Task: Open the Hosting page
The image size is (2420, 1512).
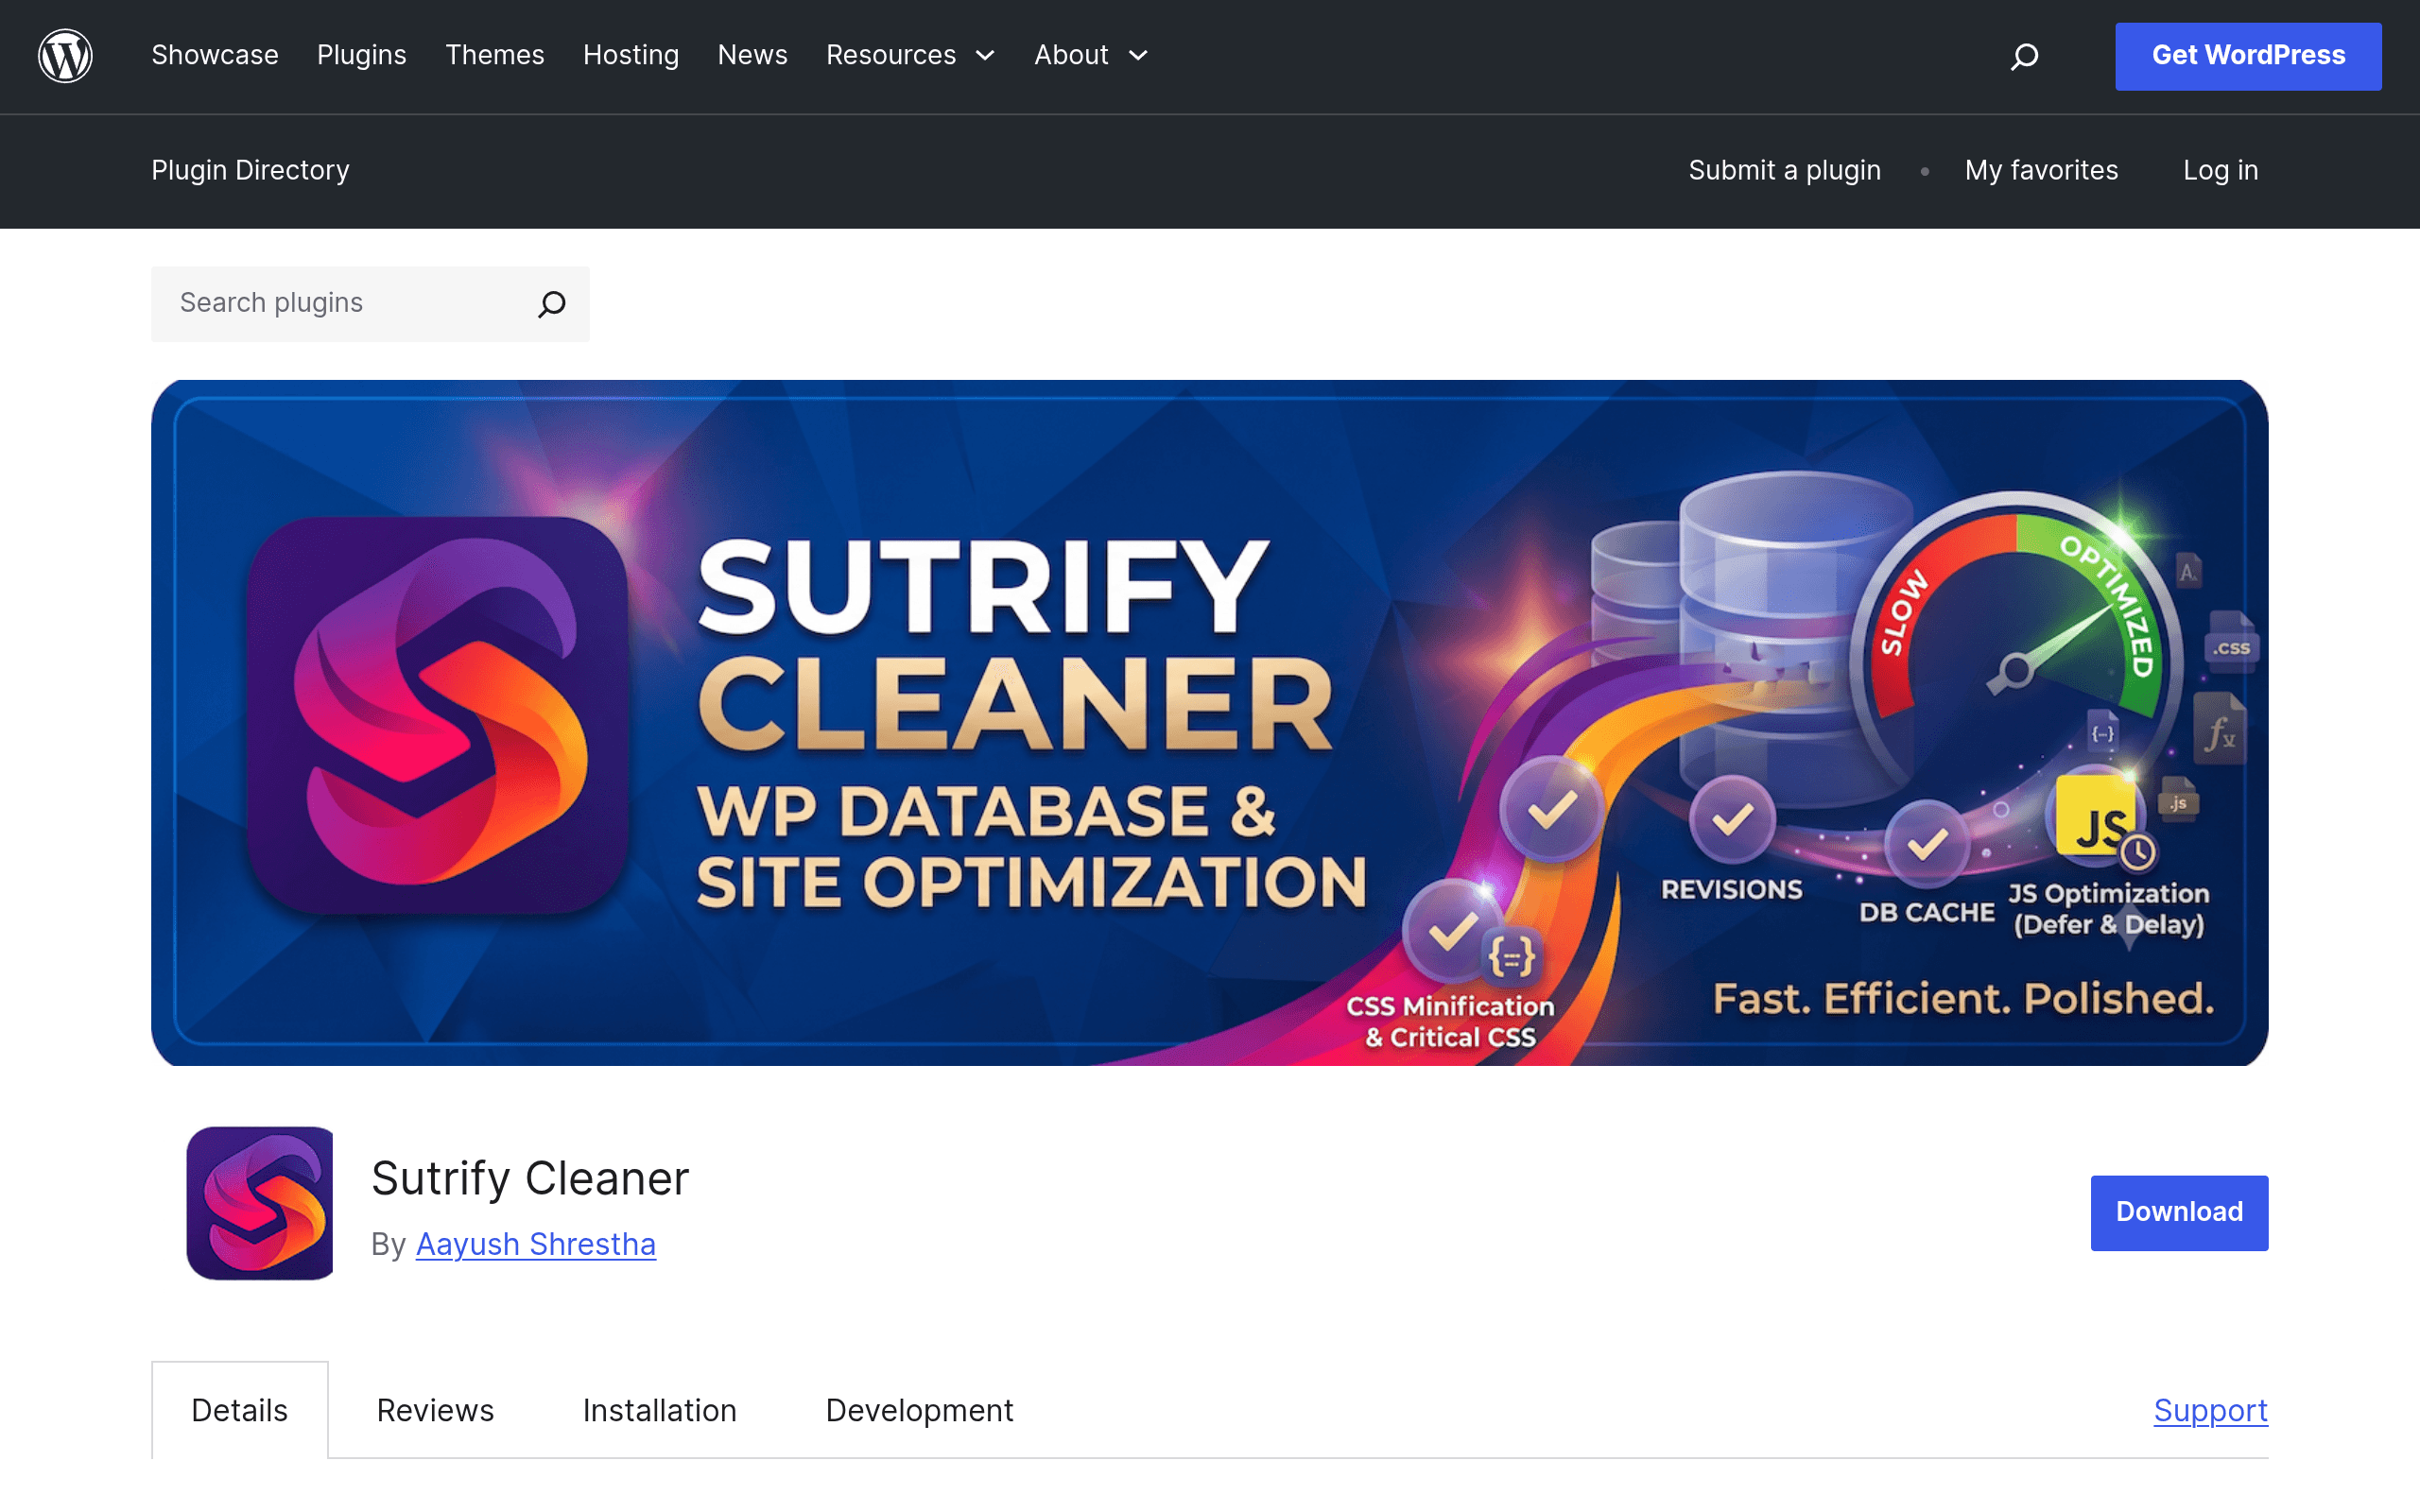Action: [x=631, y=56]
